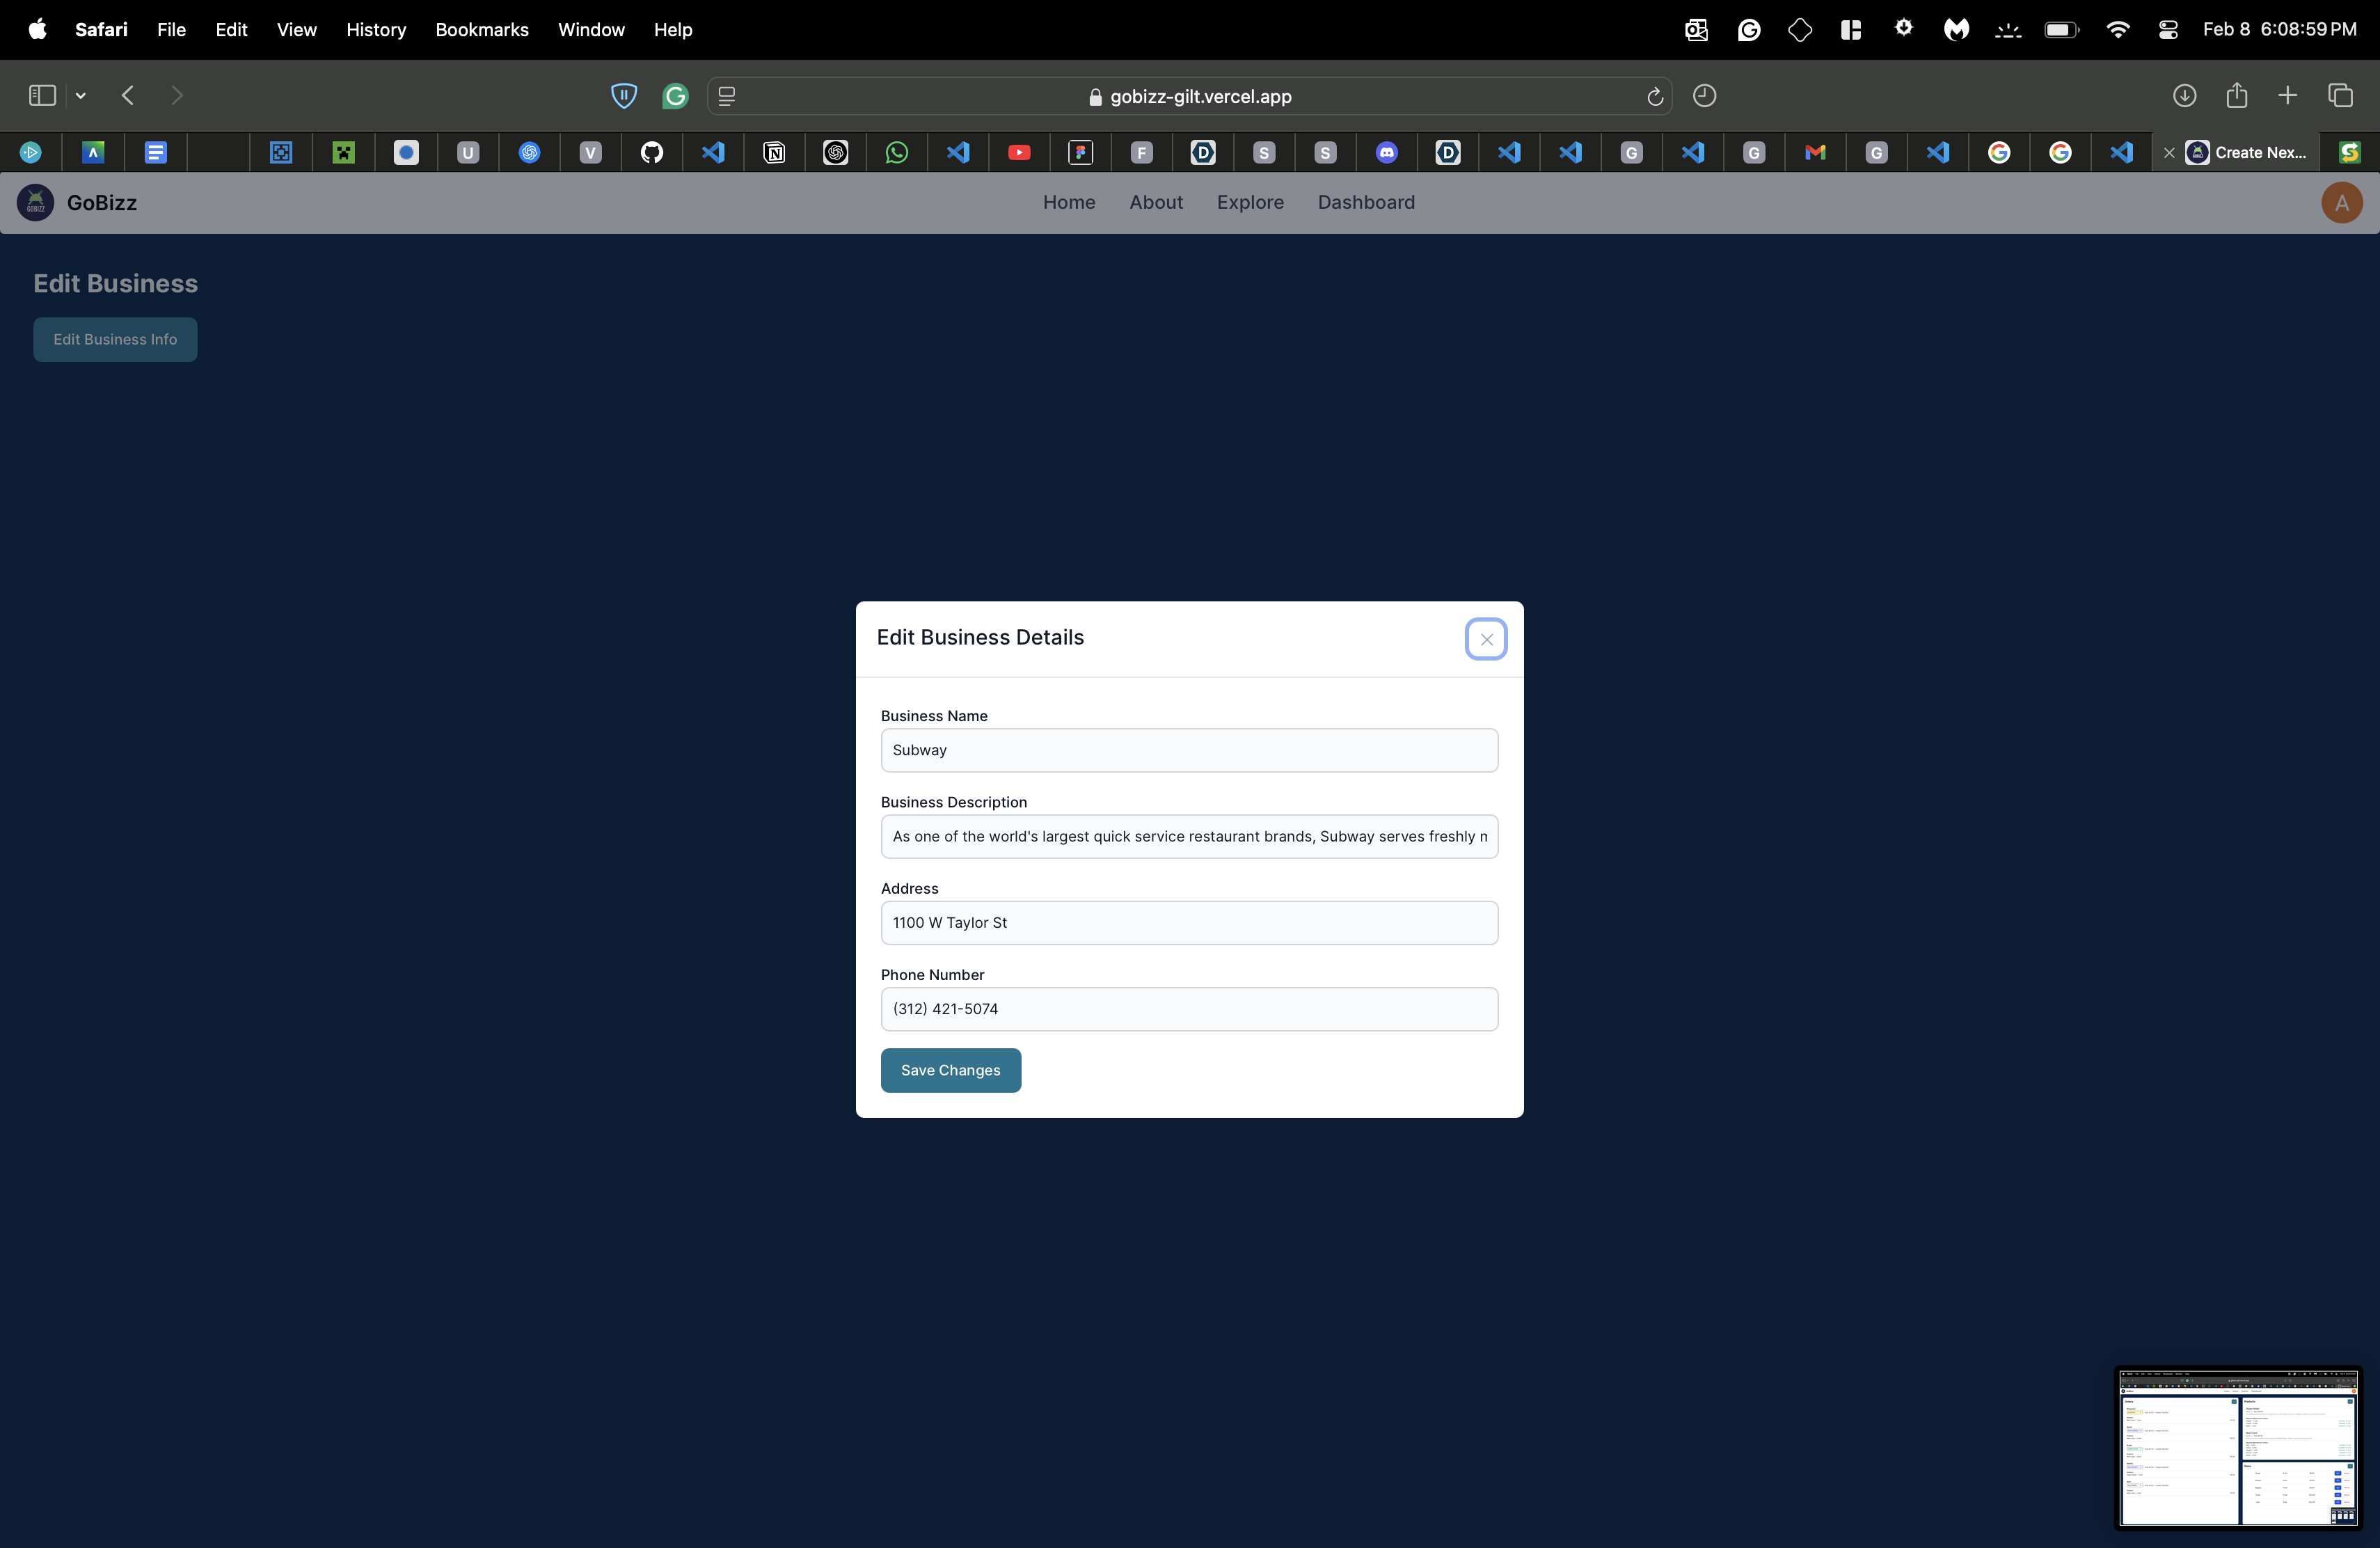This screenshot has width=2380, height=1548.
Task: Click the Share icon in the toolbar
Action: point(2237,96)
